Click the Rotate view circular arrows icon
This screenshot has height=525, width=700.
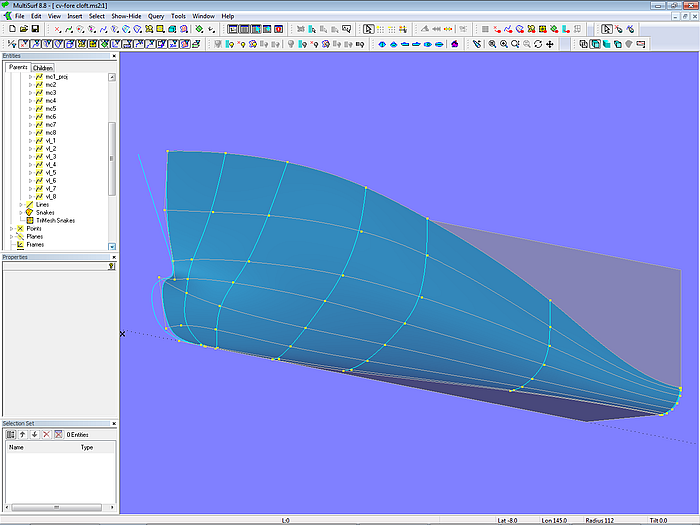tap(538, 44)
